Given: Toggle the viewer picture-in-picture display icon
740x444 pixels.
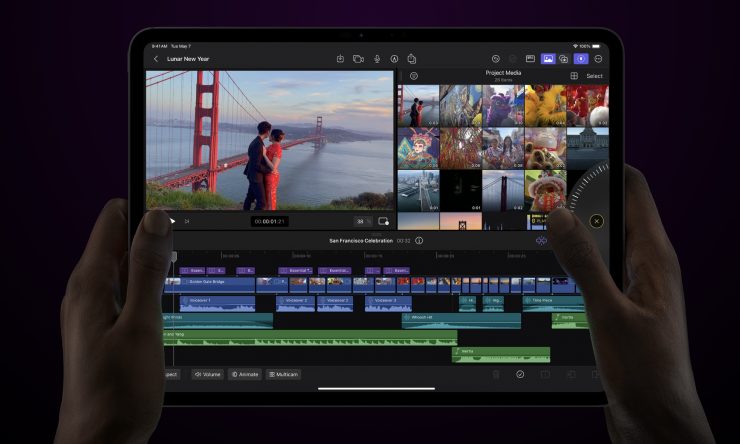Looking at the screenshot, I should (x=383, y=221).
